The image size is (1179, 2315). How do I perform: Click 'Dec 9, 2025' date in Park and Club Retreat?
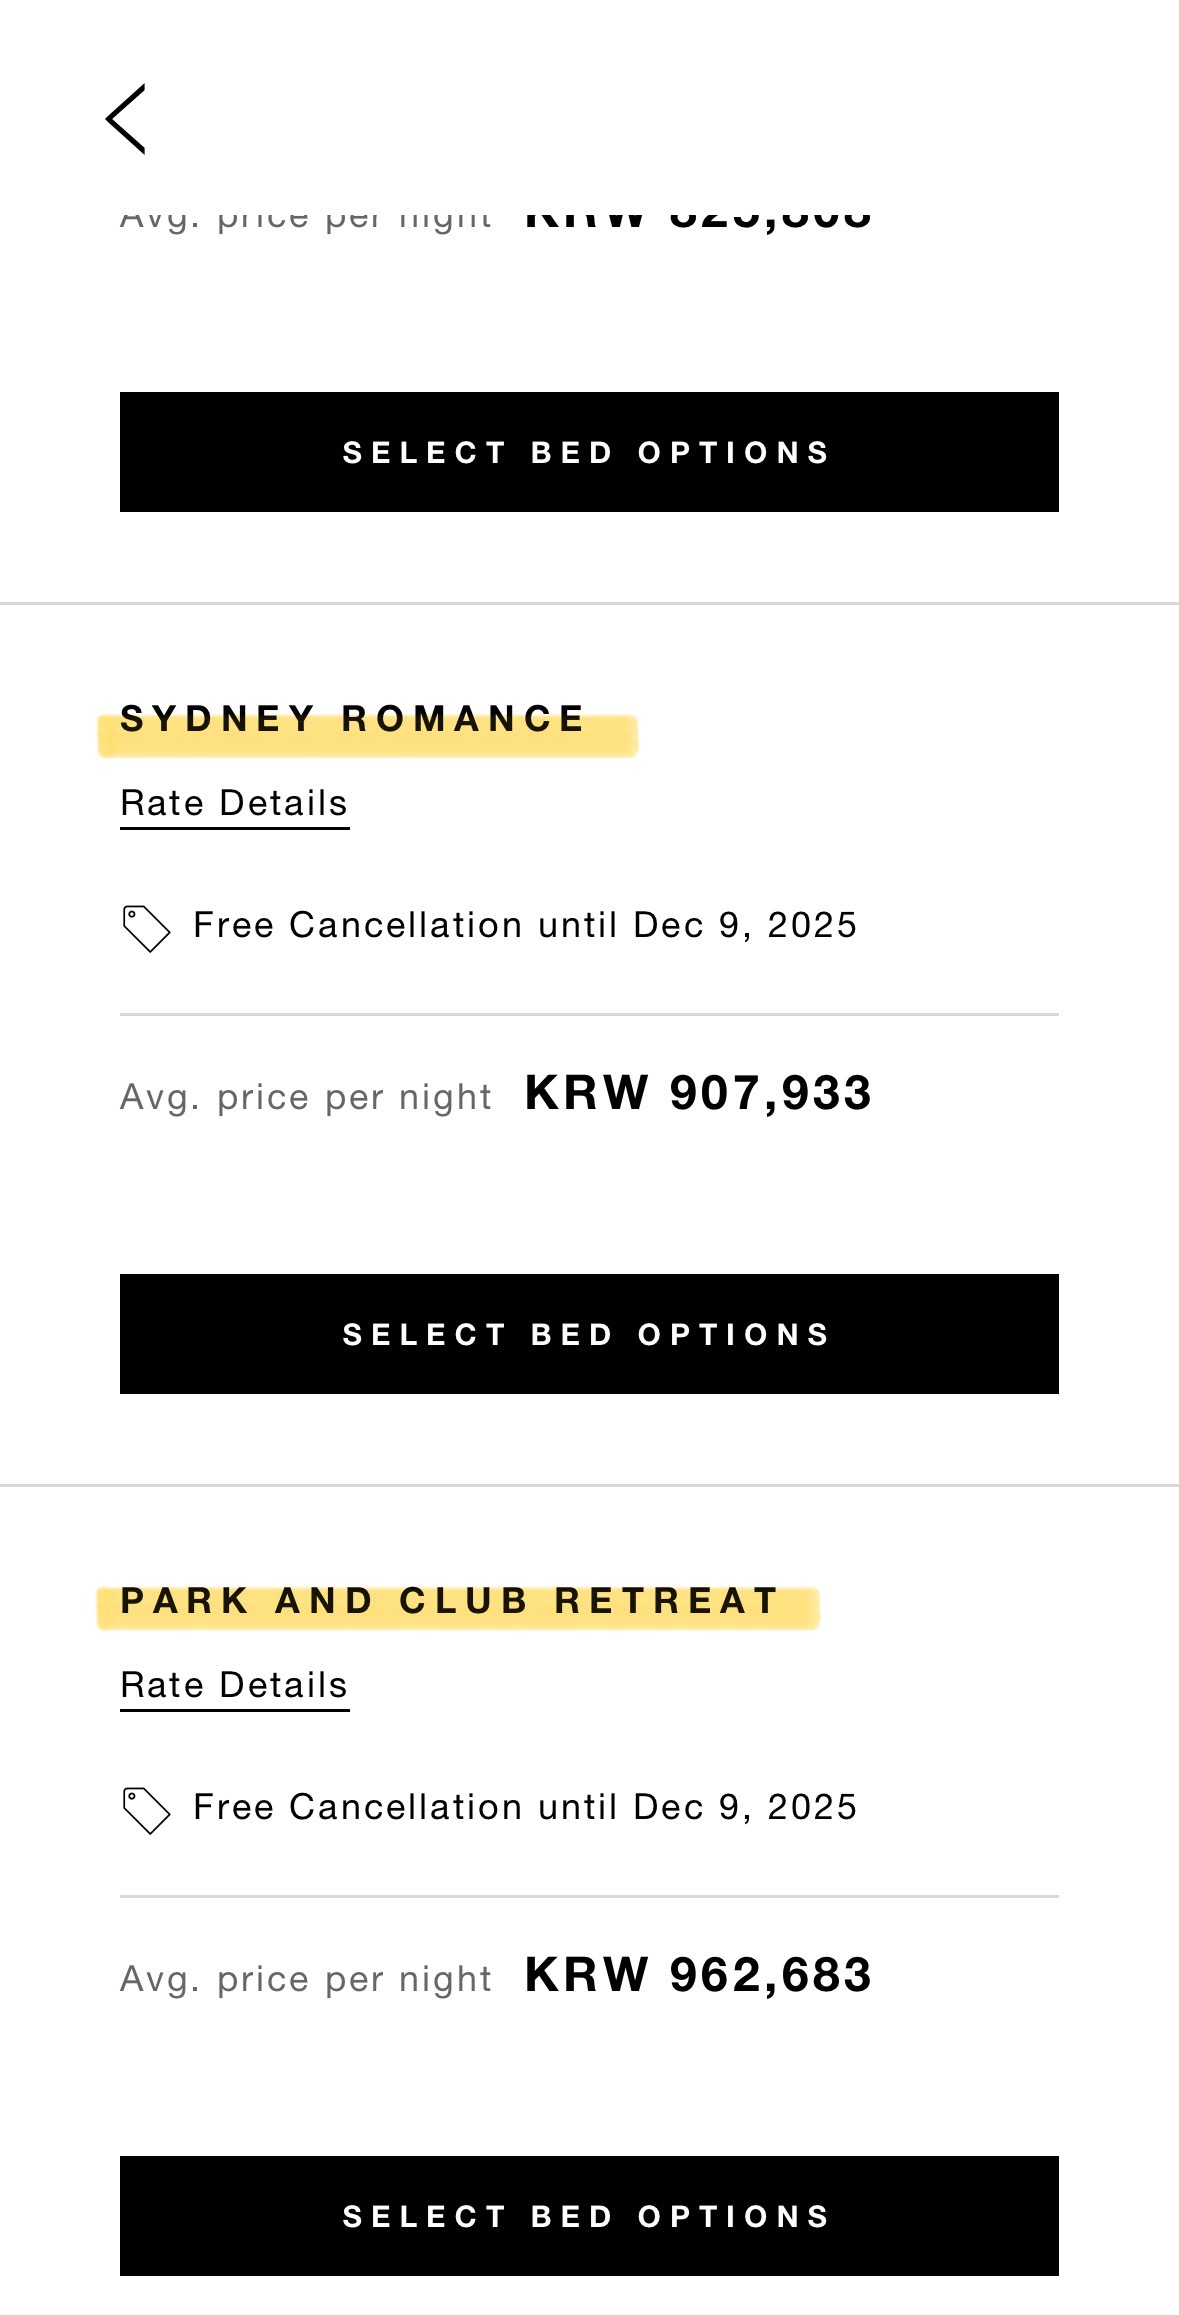pyautogui.click(x=745, y=1807)
